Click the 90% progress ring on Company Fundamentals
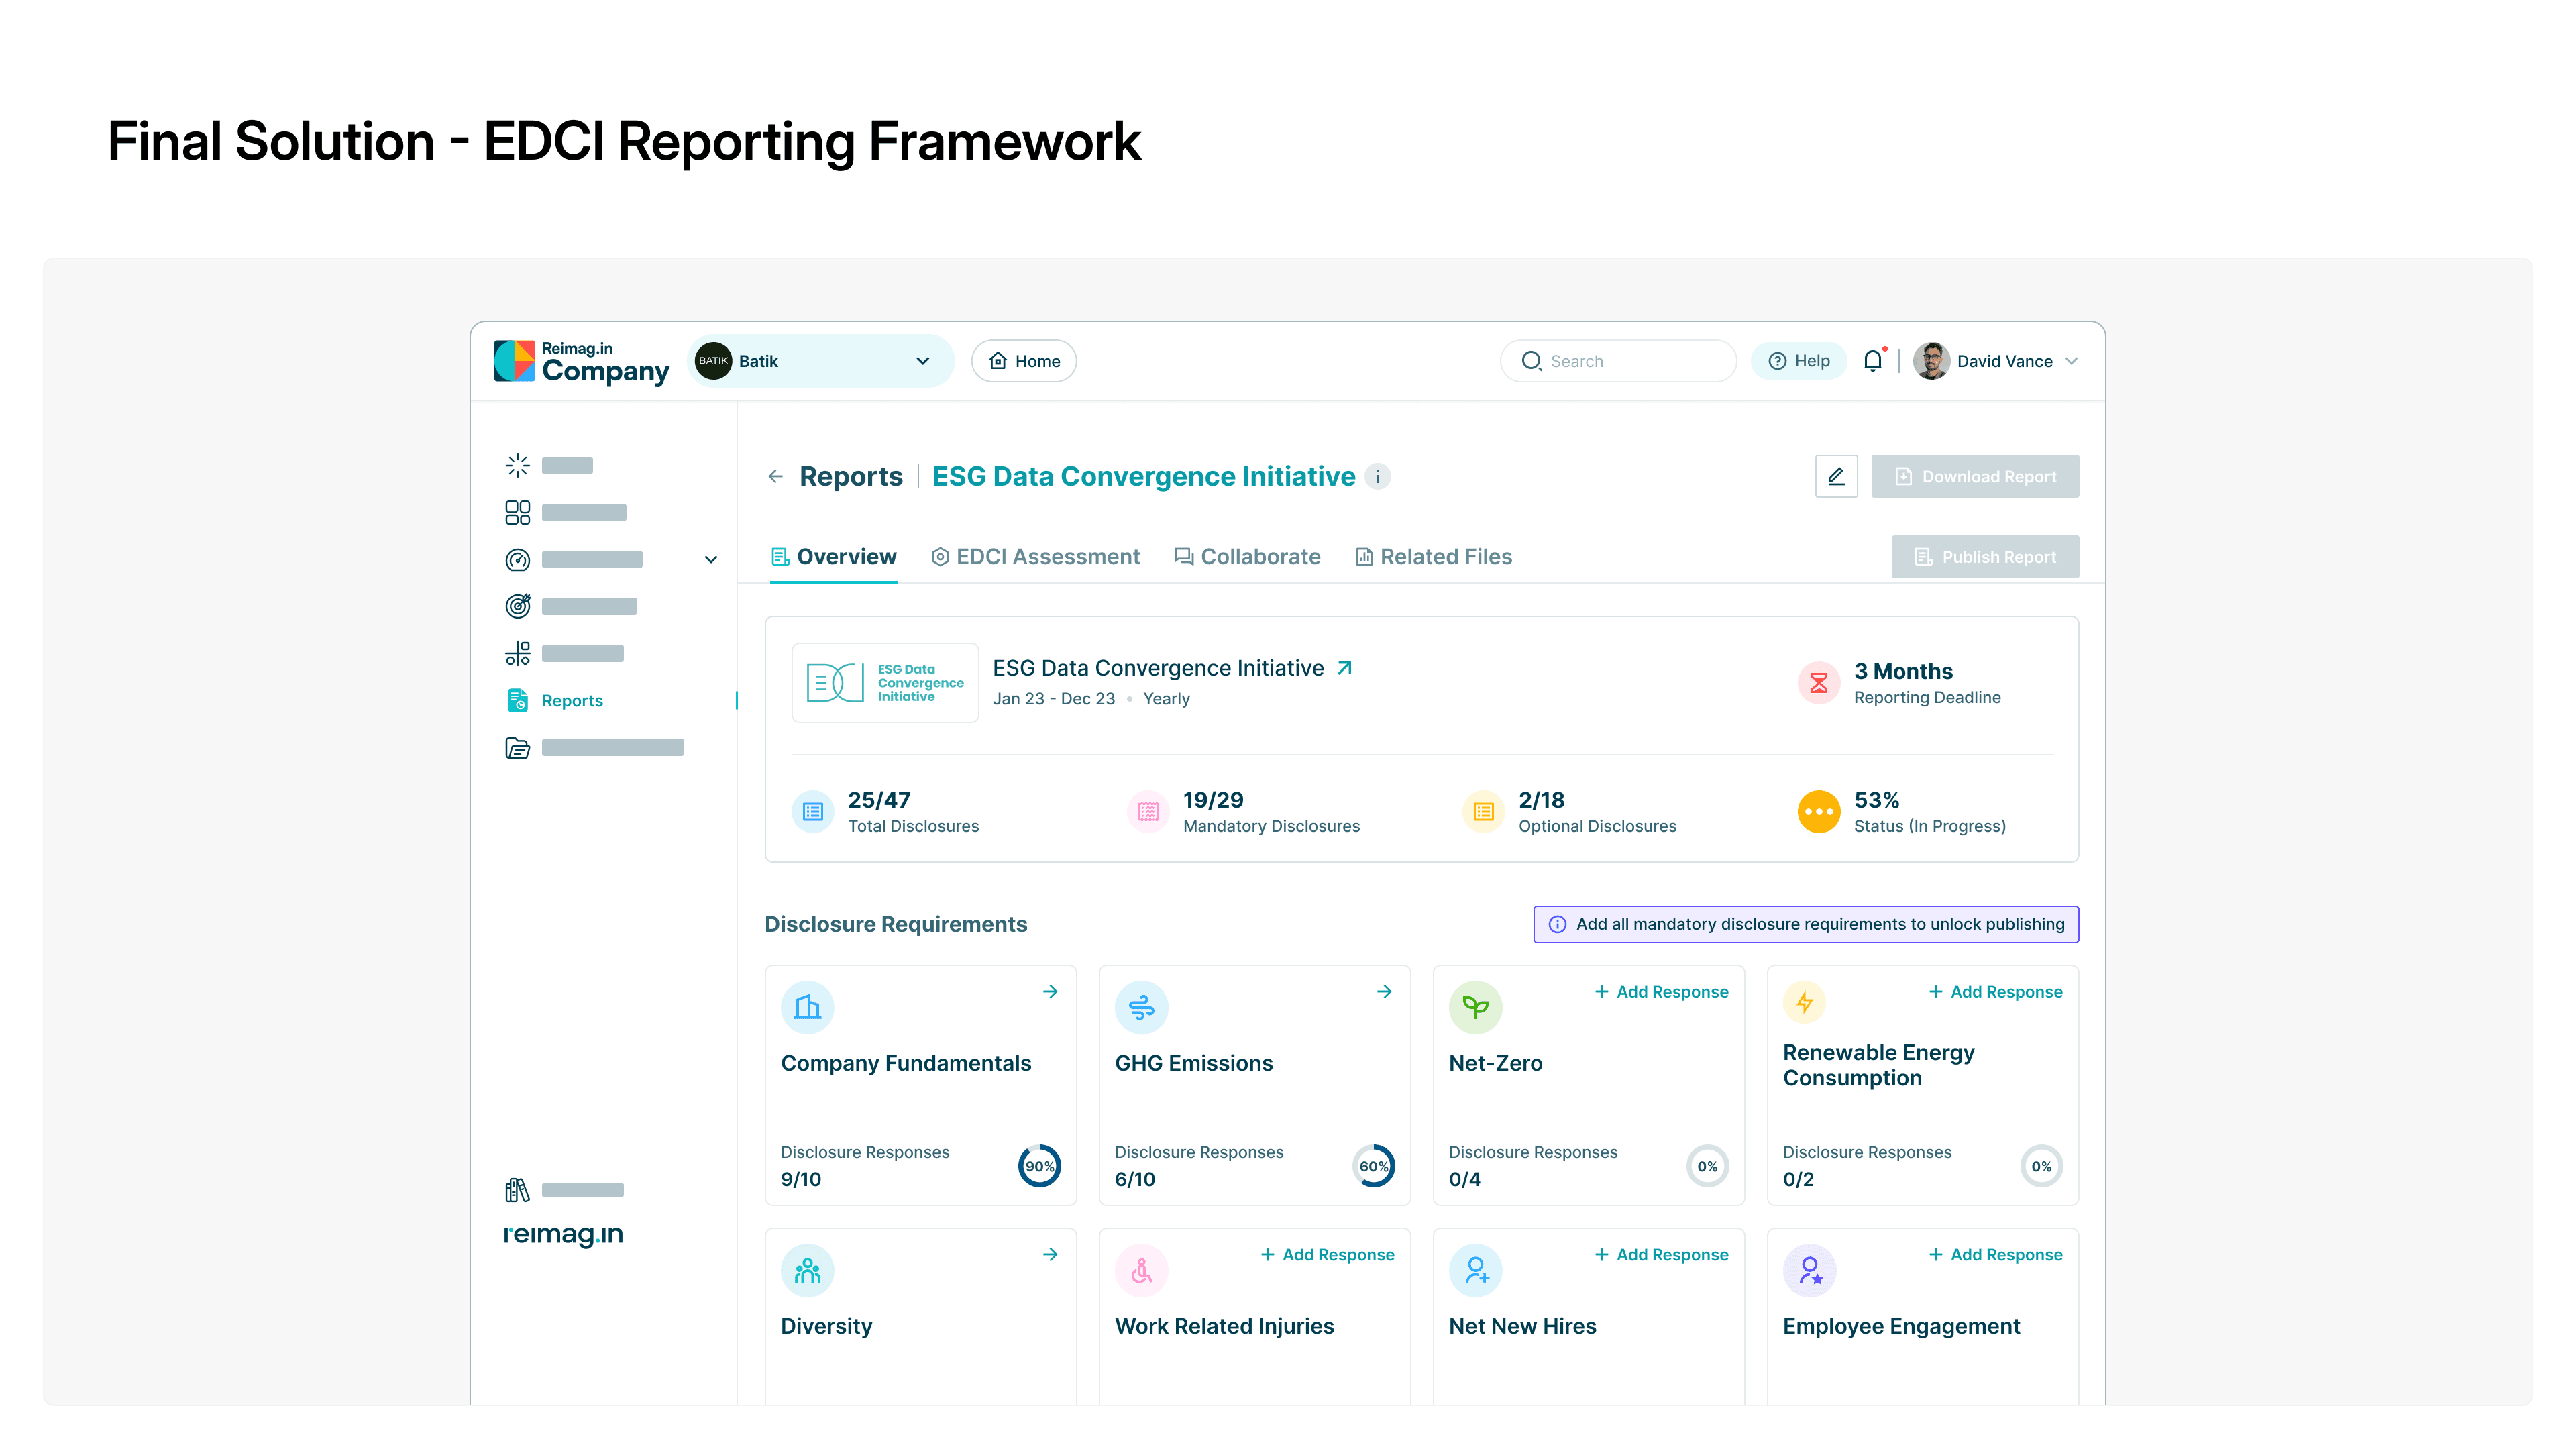Screen dimensions: 2576x1449 point(1039,1166)
